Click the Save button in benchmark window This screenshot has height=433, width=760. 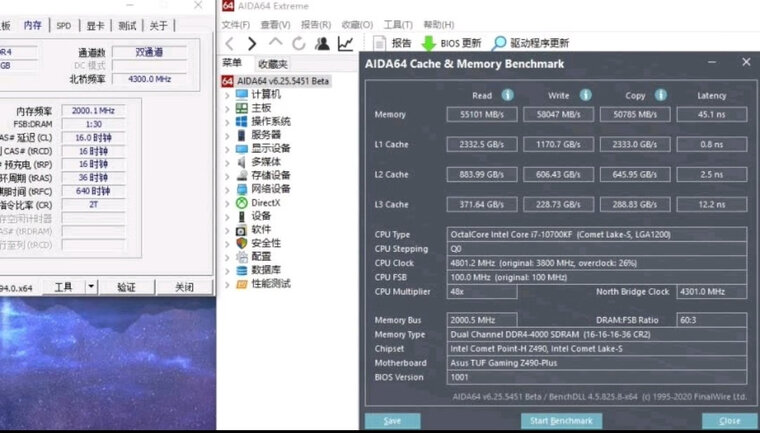[392, 421]
